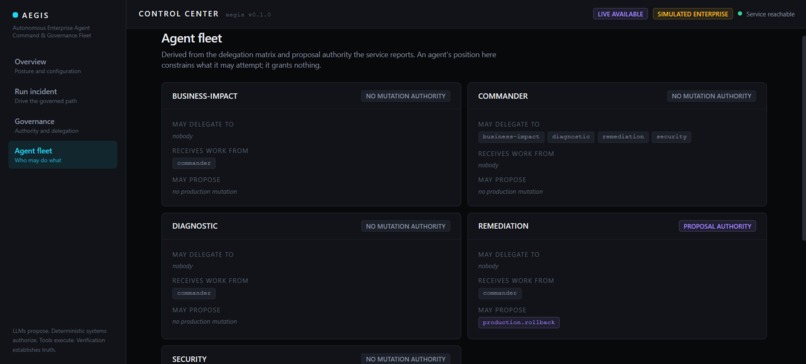
Task: Open the Run incident sidebar section
Action: (63, 96)
